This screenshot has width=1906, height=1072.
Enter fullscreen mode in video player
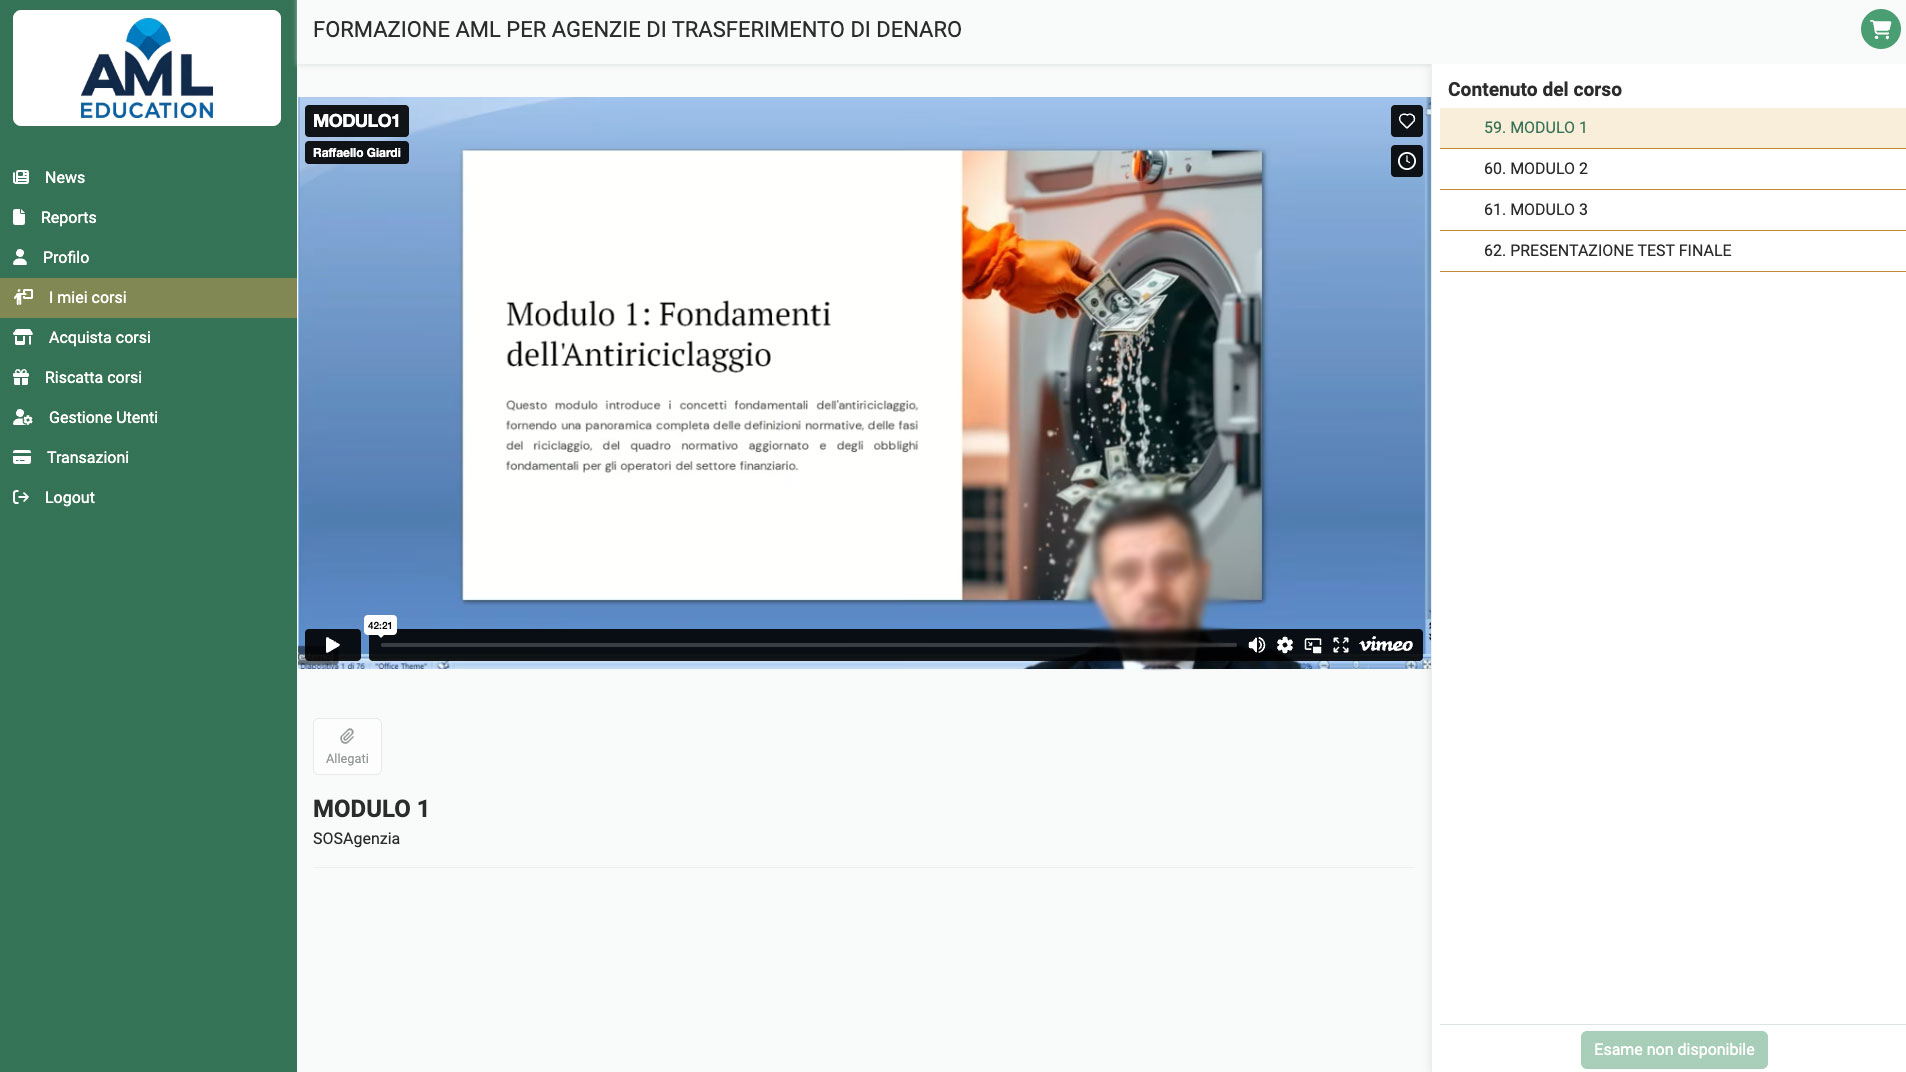(1340, 645)
